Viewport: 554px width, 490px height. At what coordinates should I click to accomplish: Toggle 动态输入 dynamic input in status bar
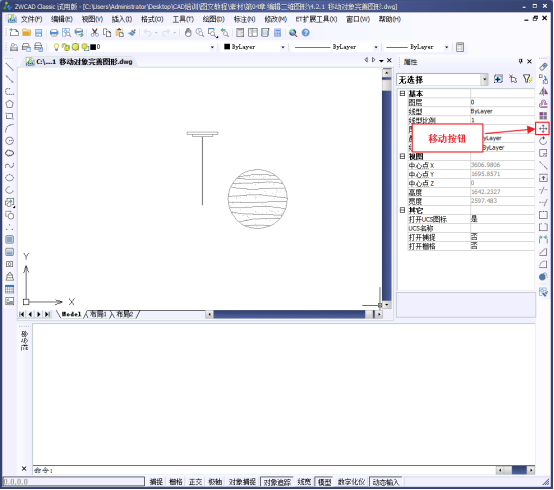[385, 482]
